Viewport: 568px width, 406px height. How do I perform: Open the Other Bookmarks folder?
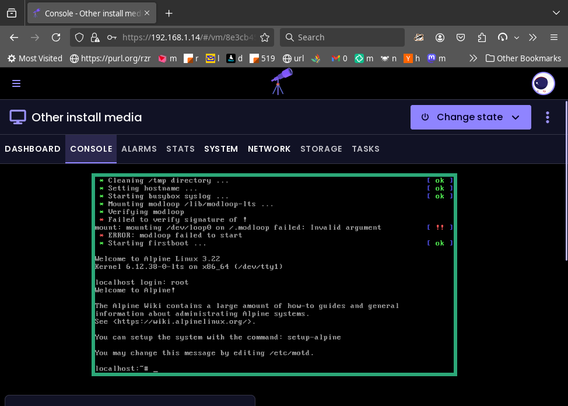(523, 58)
